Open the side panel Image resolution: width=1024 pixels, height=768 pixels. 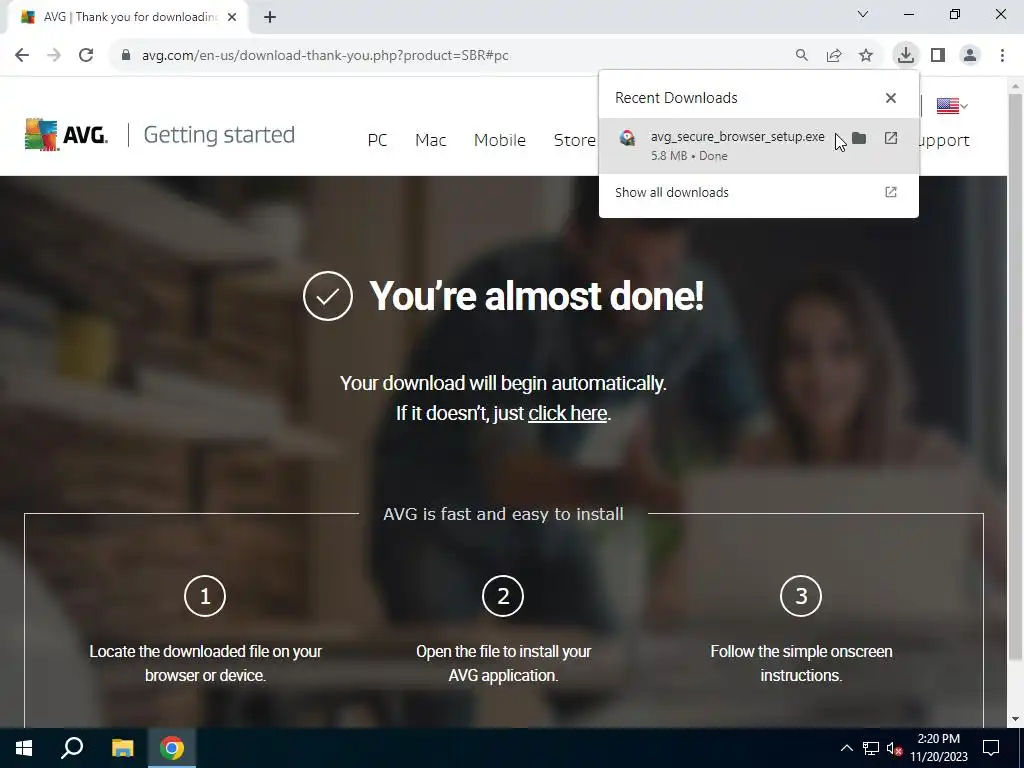point(938,56)
